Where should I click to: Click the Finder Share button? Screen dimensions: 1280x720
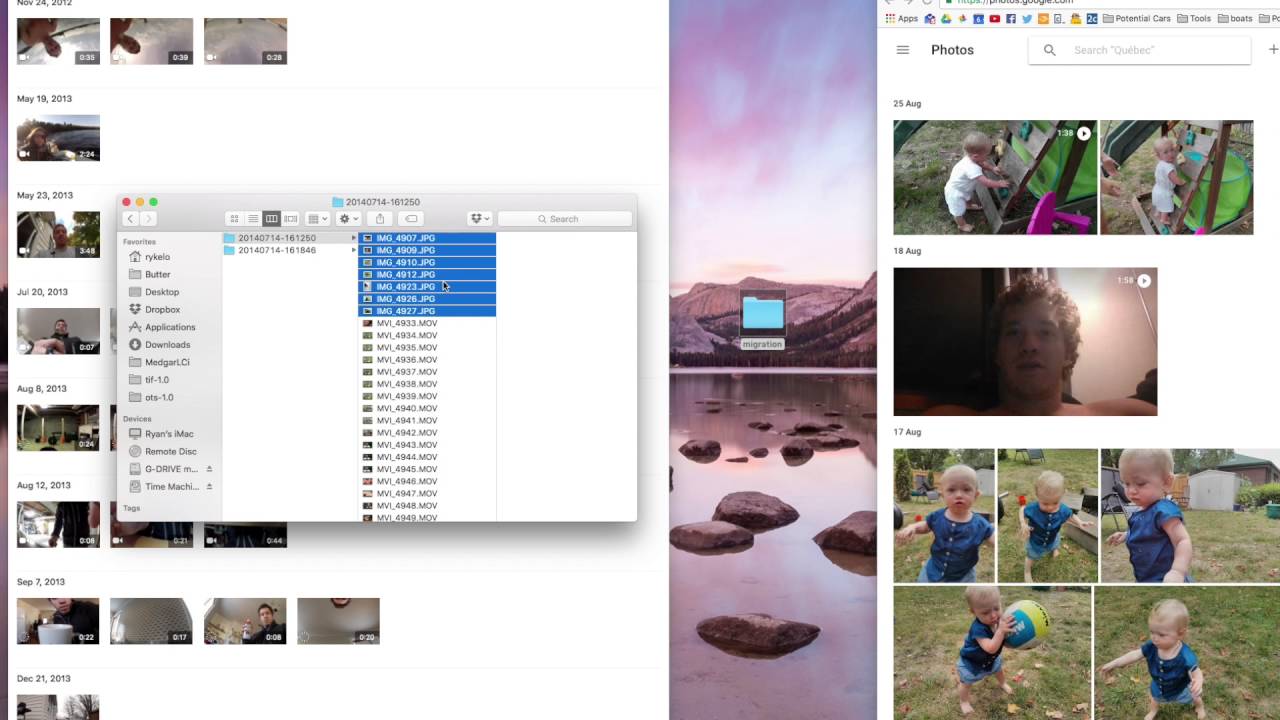[380, 219]
